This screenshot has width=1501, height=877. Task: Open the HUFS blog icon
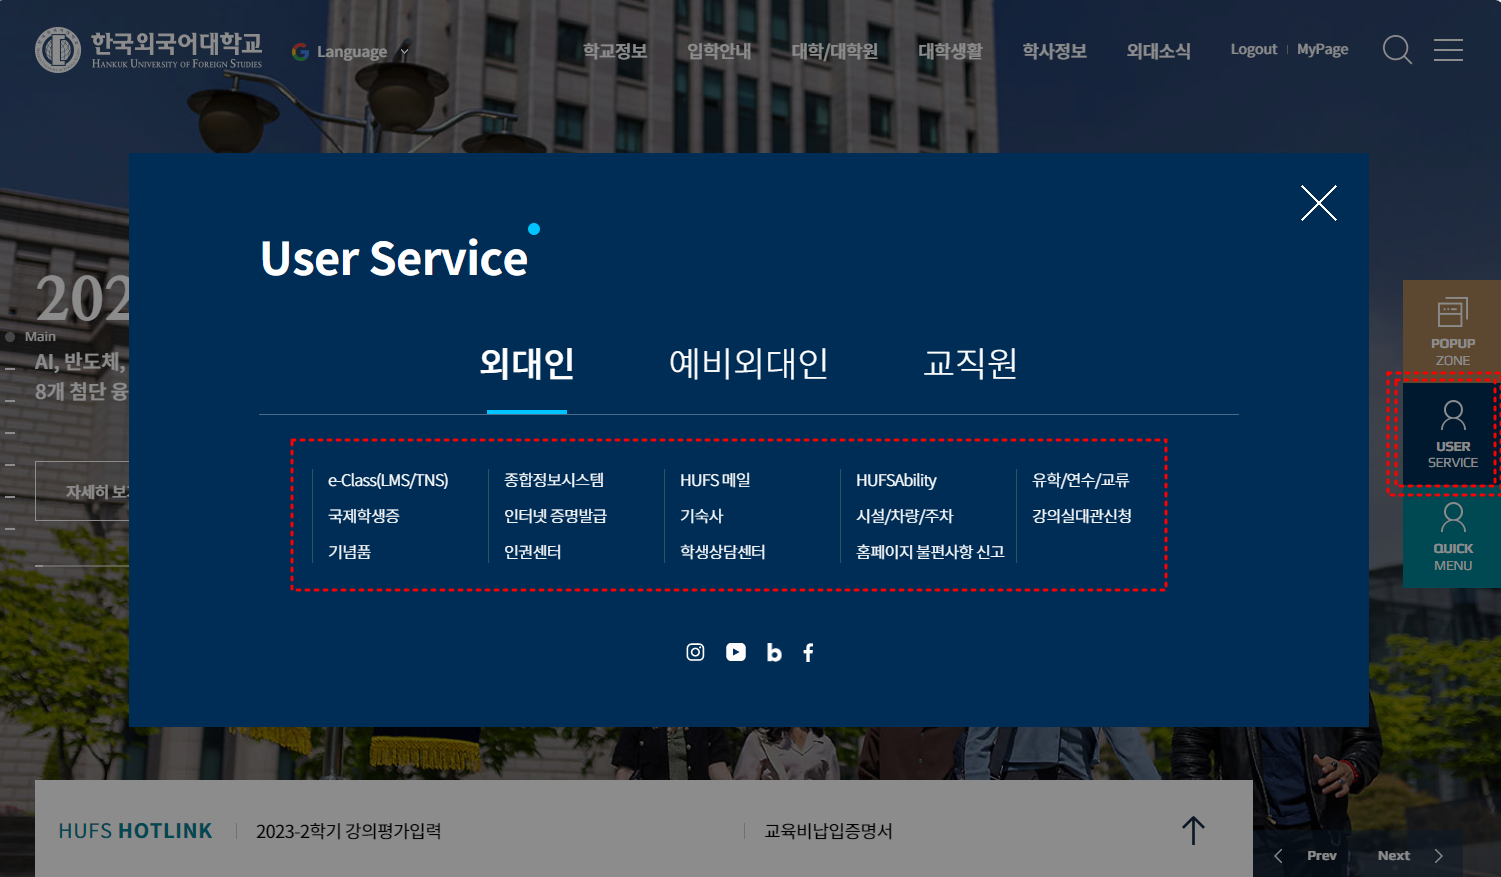(774, 652)
